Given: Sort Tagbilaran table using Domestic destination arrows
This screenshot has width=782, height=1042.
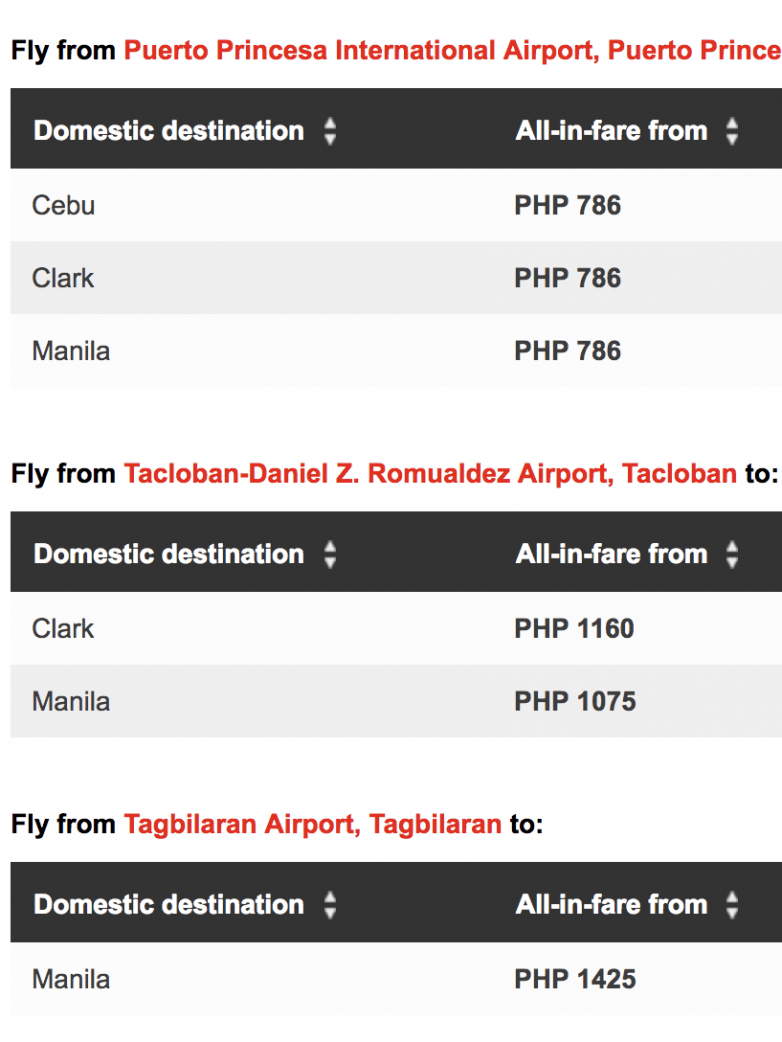Looking at the screenshot, I should (330, 905).
